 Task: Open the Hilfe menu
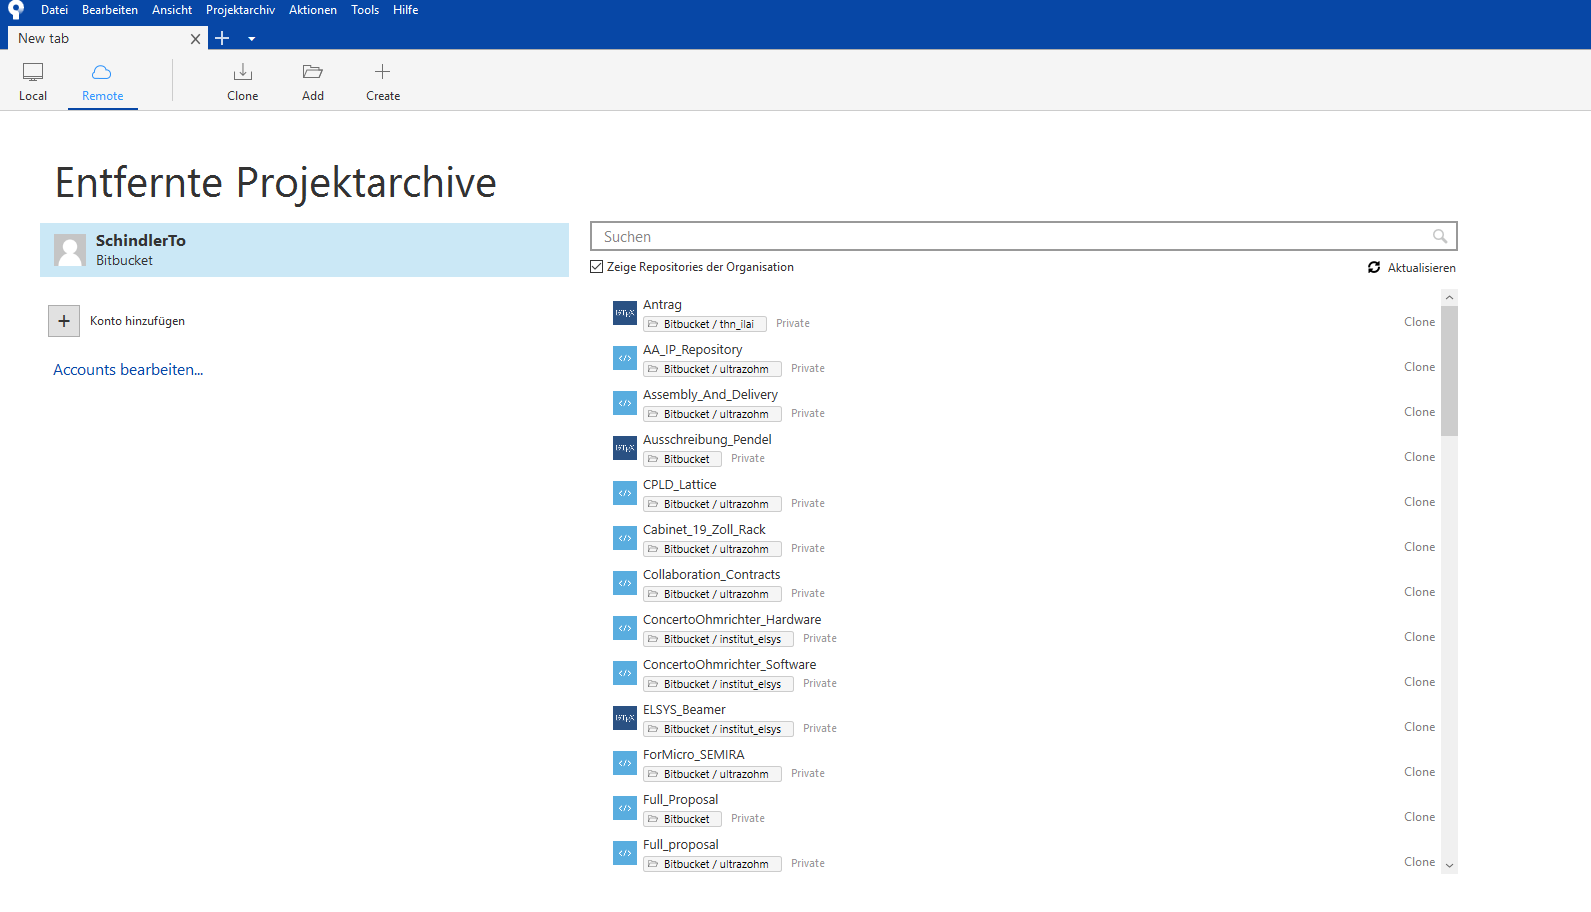tap(406, 10)
